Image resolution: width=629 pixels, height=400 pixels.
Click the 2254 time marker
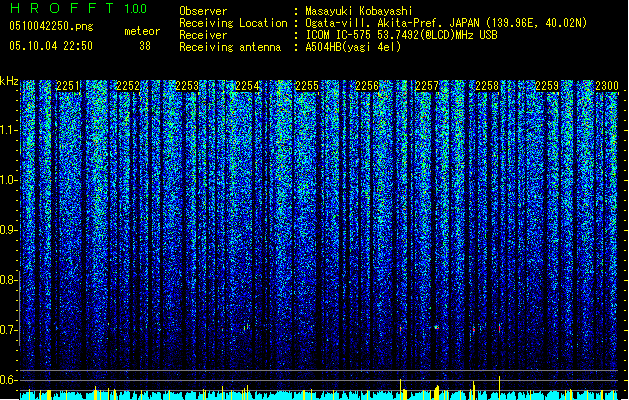click(247, 86)
